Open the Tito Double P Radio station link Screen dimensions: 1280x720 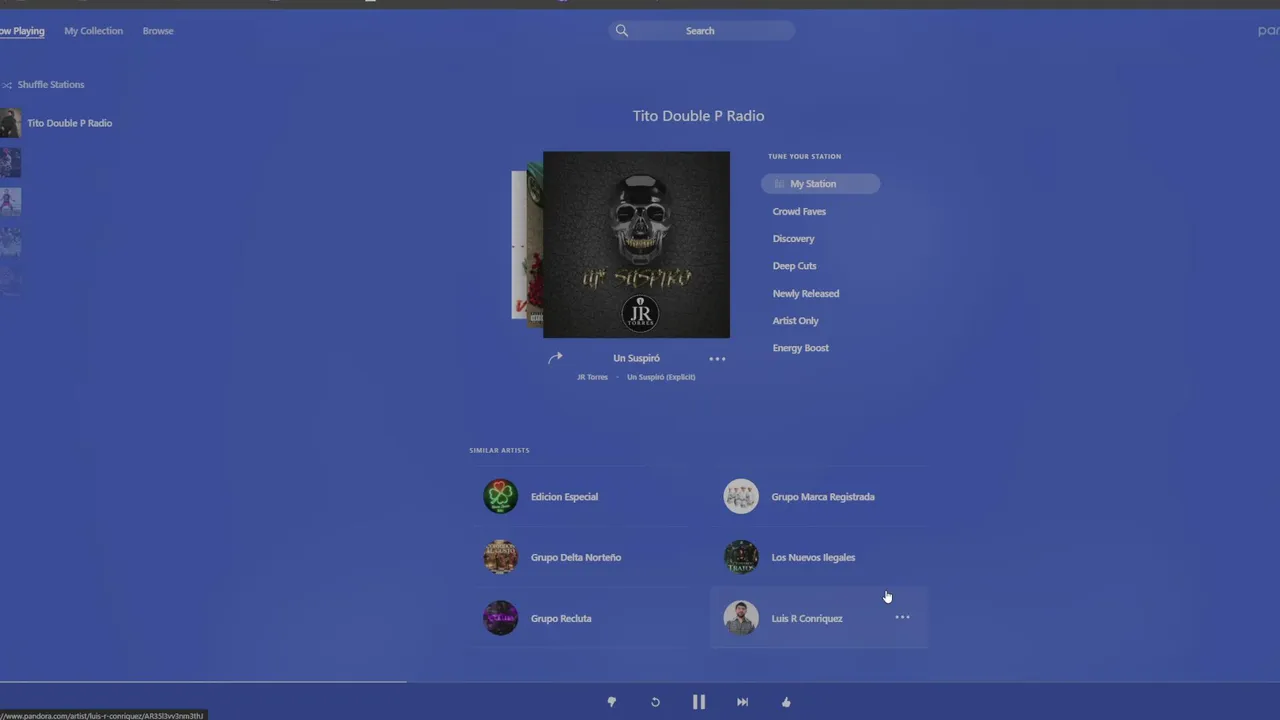69,123
